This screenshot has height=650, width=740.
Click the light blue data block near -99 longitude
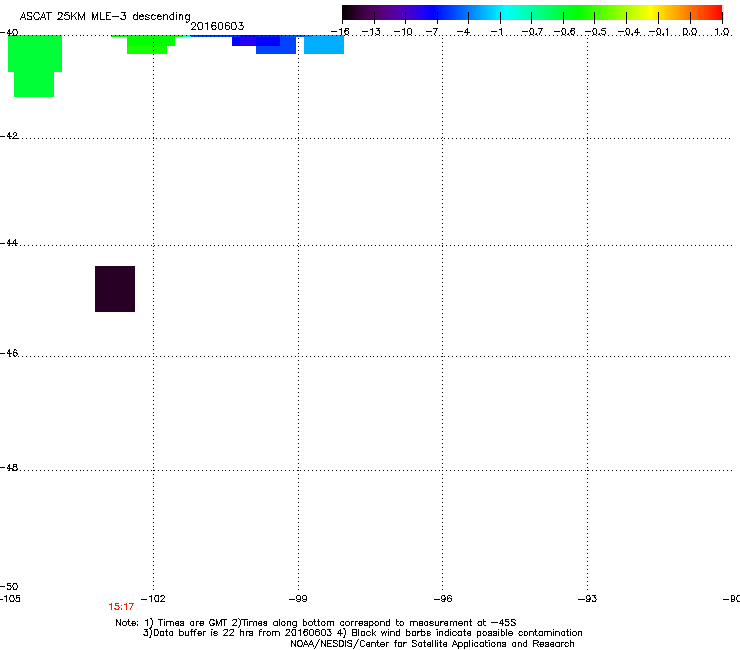click(324, 45)
